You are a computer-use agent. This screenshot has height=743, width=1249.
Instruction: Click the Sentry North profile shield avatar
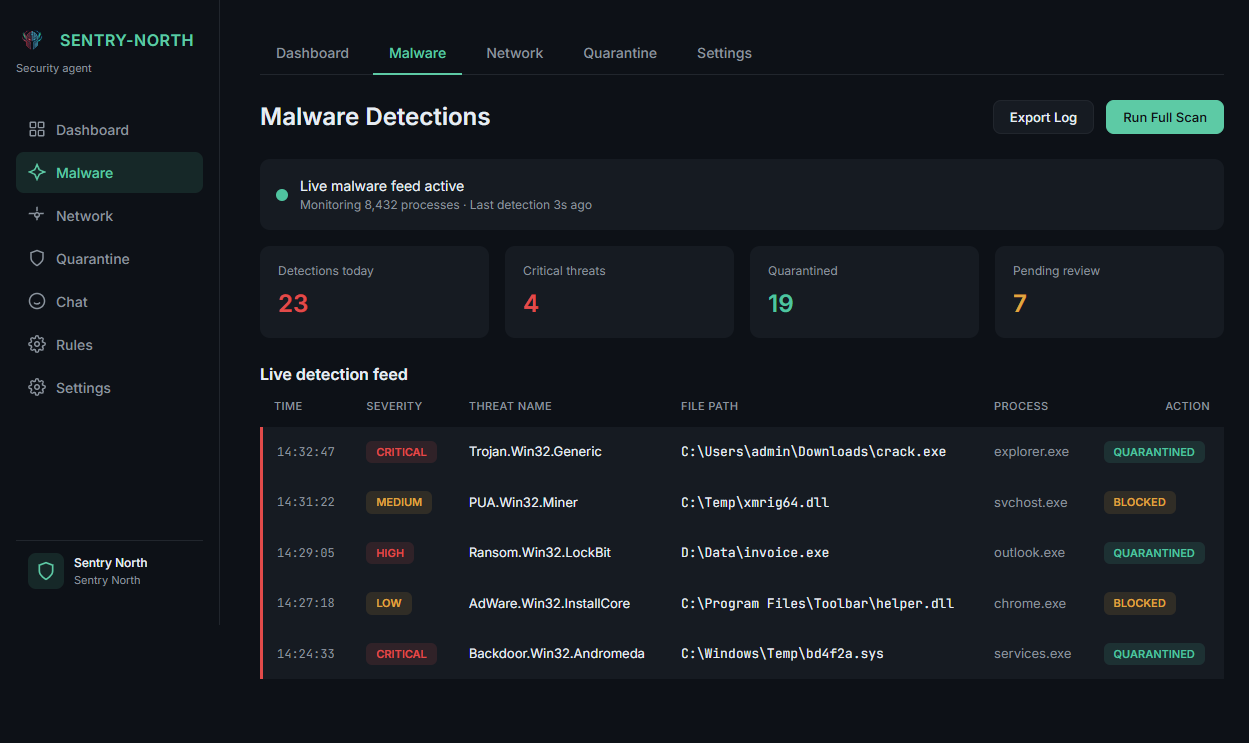(46, 571)
